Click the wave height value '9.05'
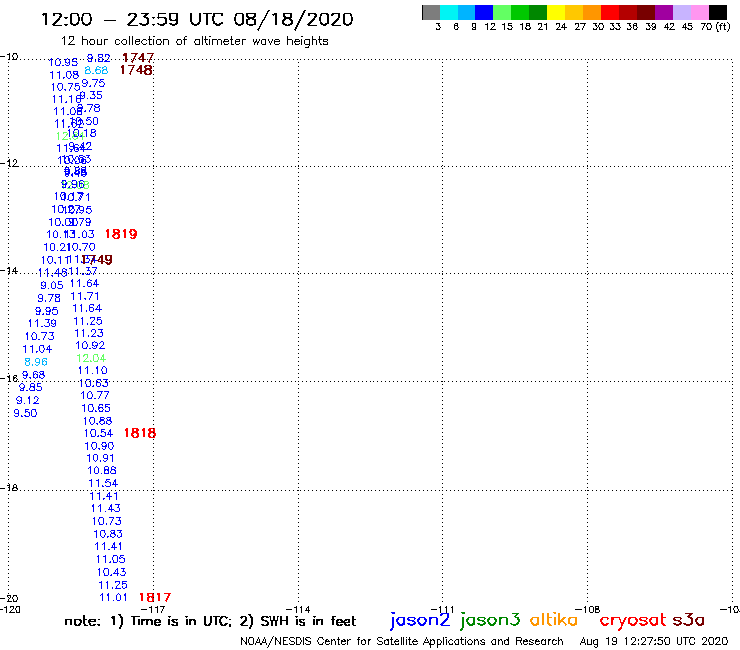Viewport: 740px width, 650px height. [x=51, y=285]
